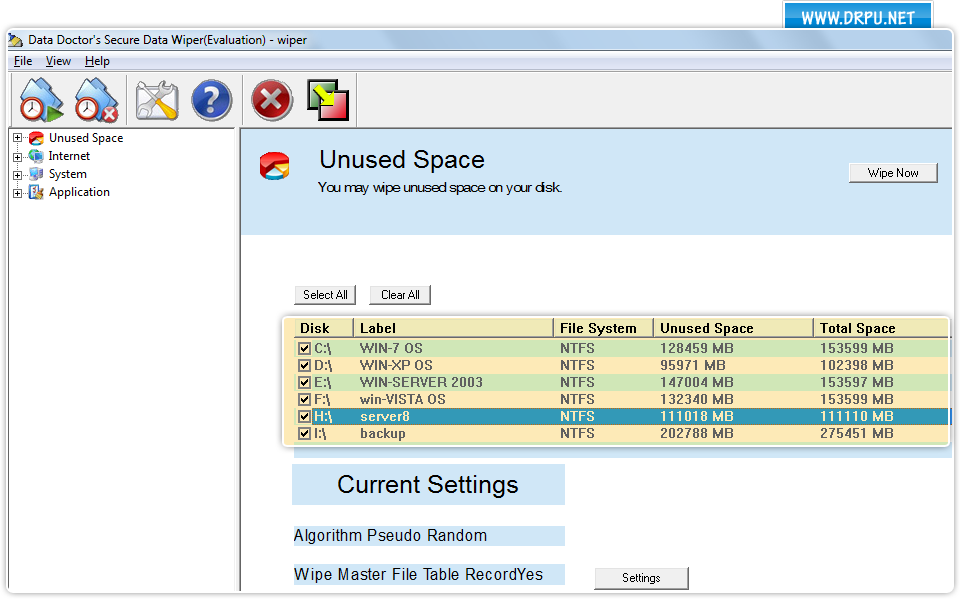Click the Internet globe tree icon
Viewport: 960px width, 599px height.
pos(37,156)
